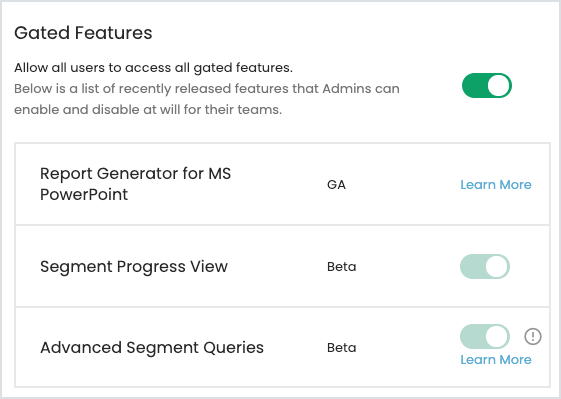Turn off the Advanced Segment Queries toggle
Image resolution: width=561 pixels, height=399 pixels.
pyautogui.click(x=485, y=336)
